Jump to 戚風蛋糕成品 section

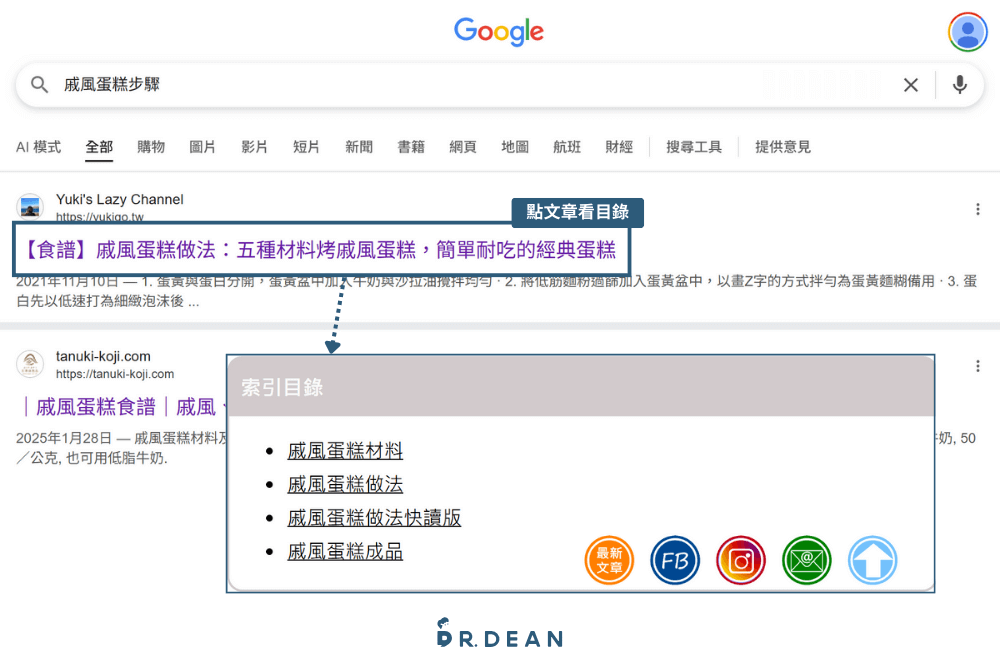(x=345, y=552)
